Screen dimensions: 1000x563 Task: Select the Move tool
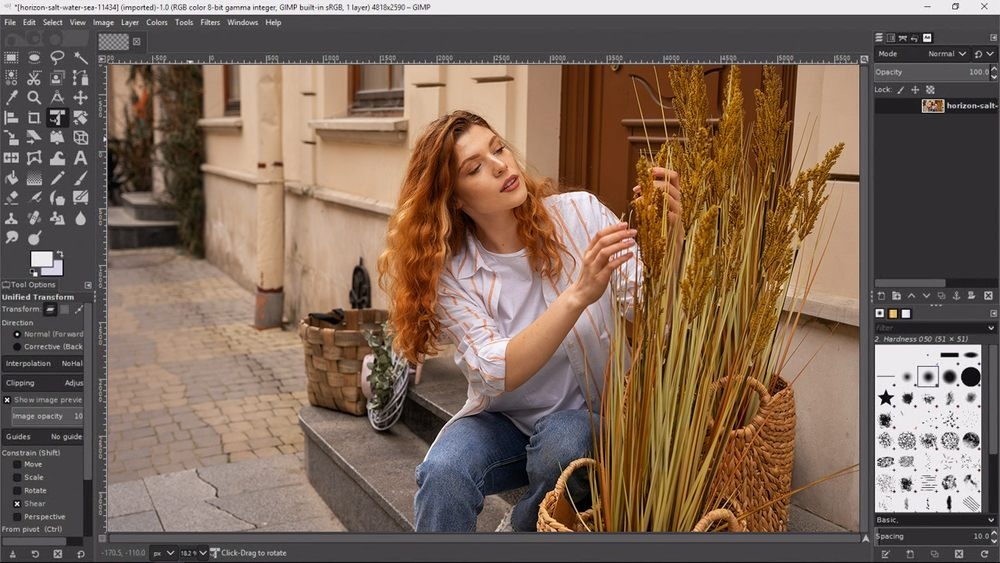pos(80,97)
